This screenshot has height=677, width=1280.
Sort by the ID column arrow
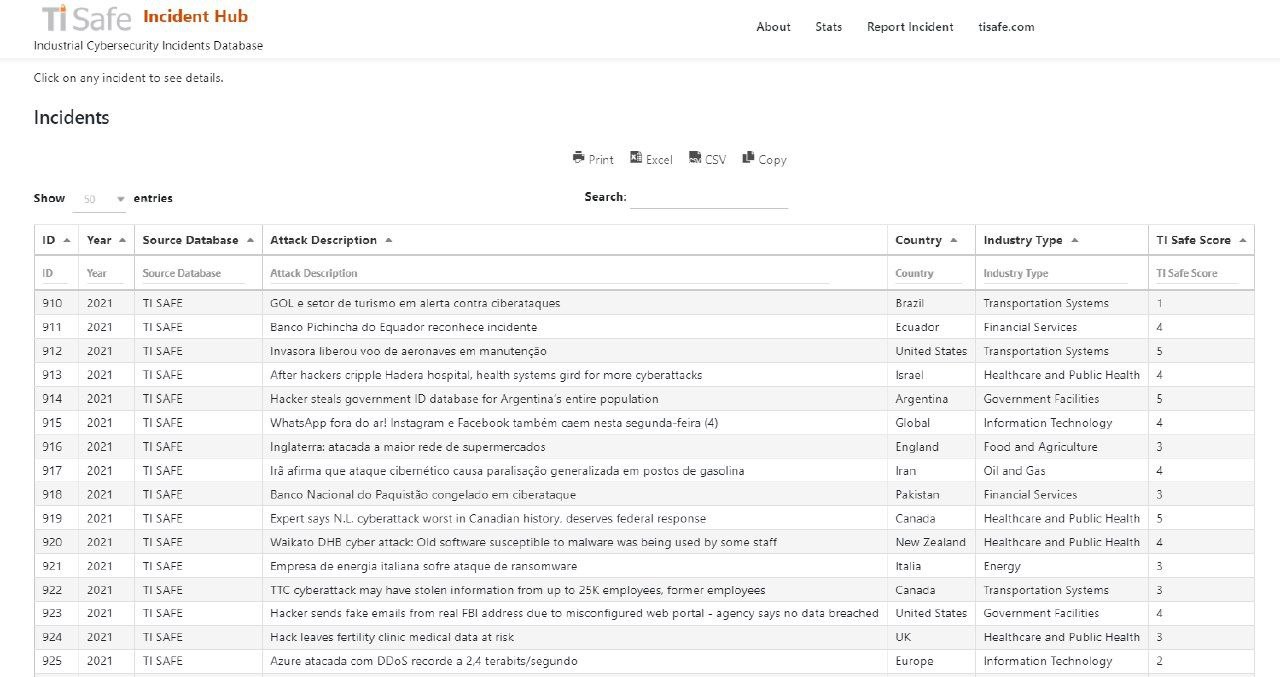click(x=67, y=240)
